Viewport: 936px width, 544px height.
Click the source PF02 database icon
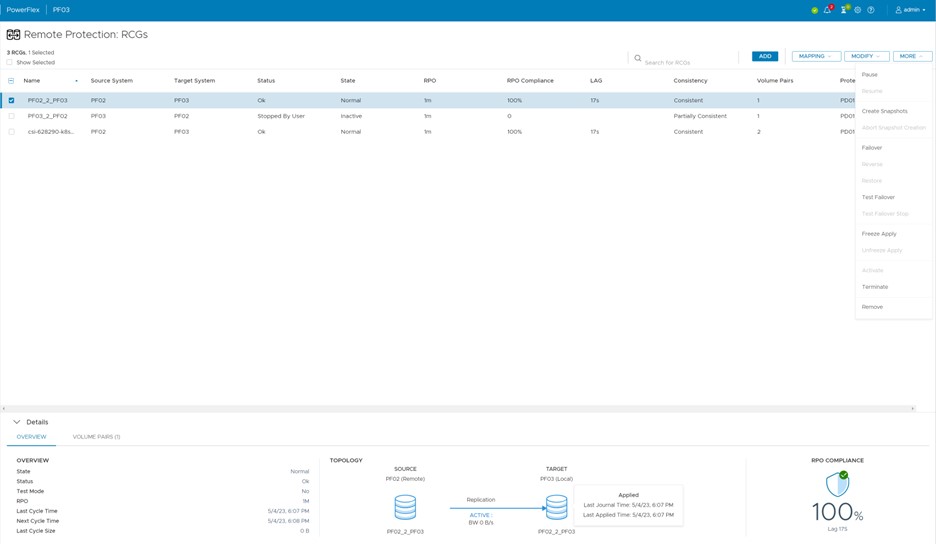click(x=405, y=508)
